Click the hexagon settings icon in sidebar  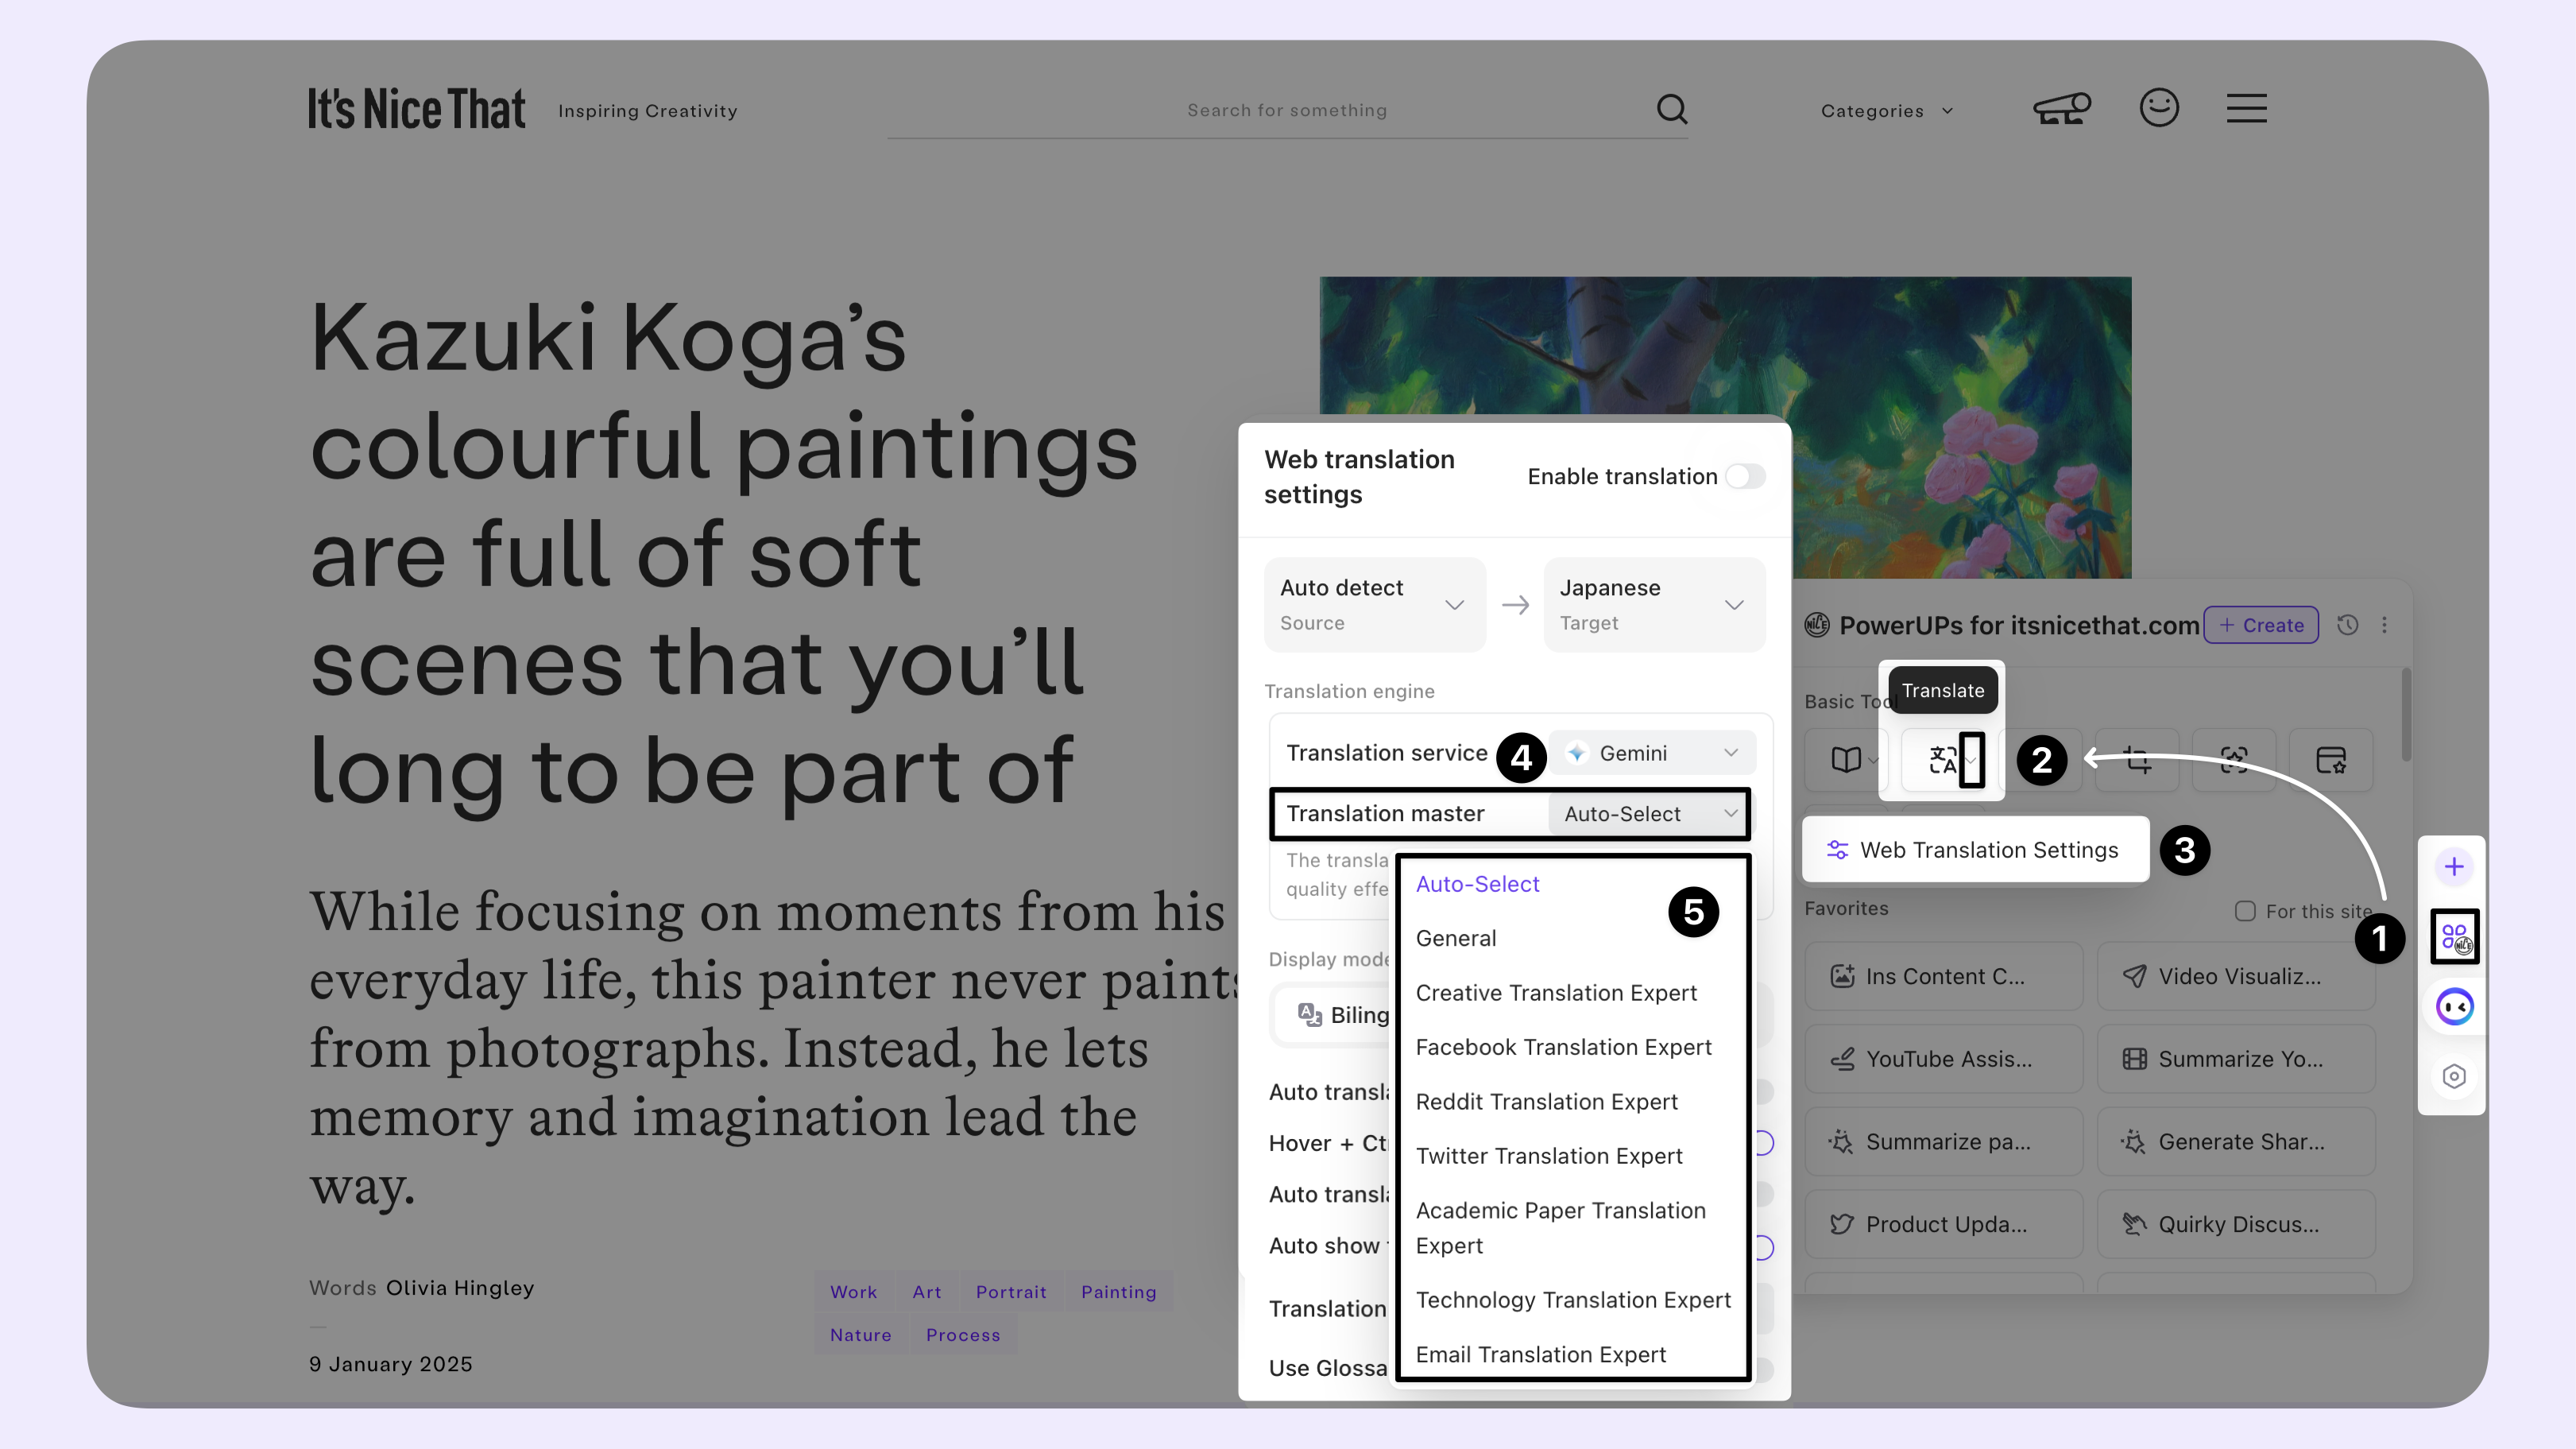click(x=2453, y=1076)
